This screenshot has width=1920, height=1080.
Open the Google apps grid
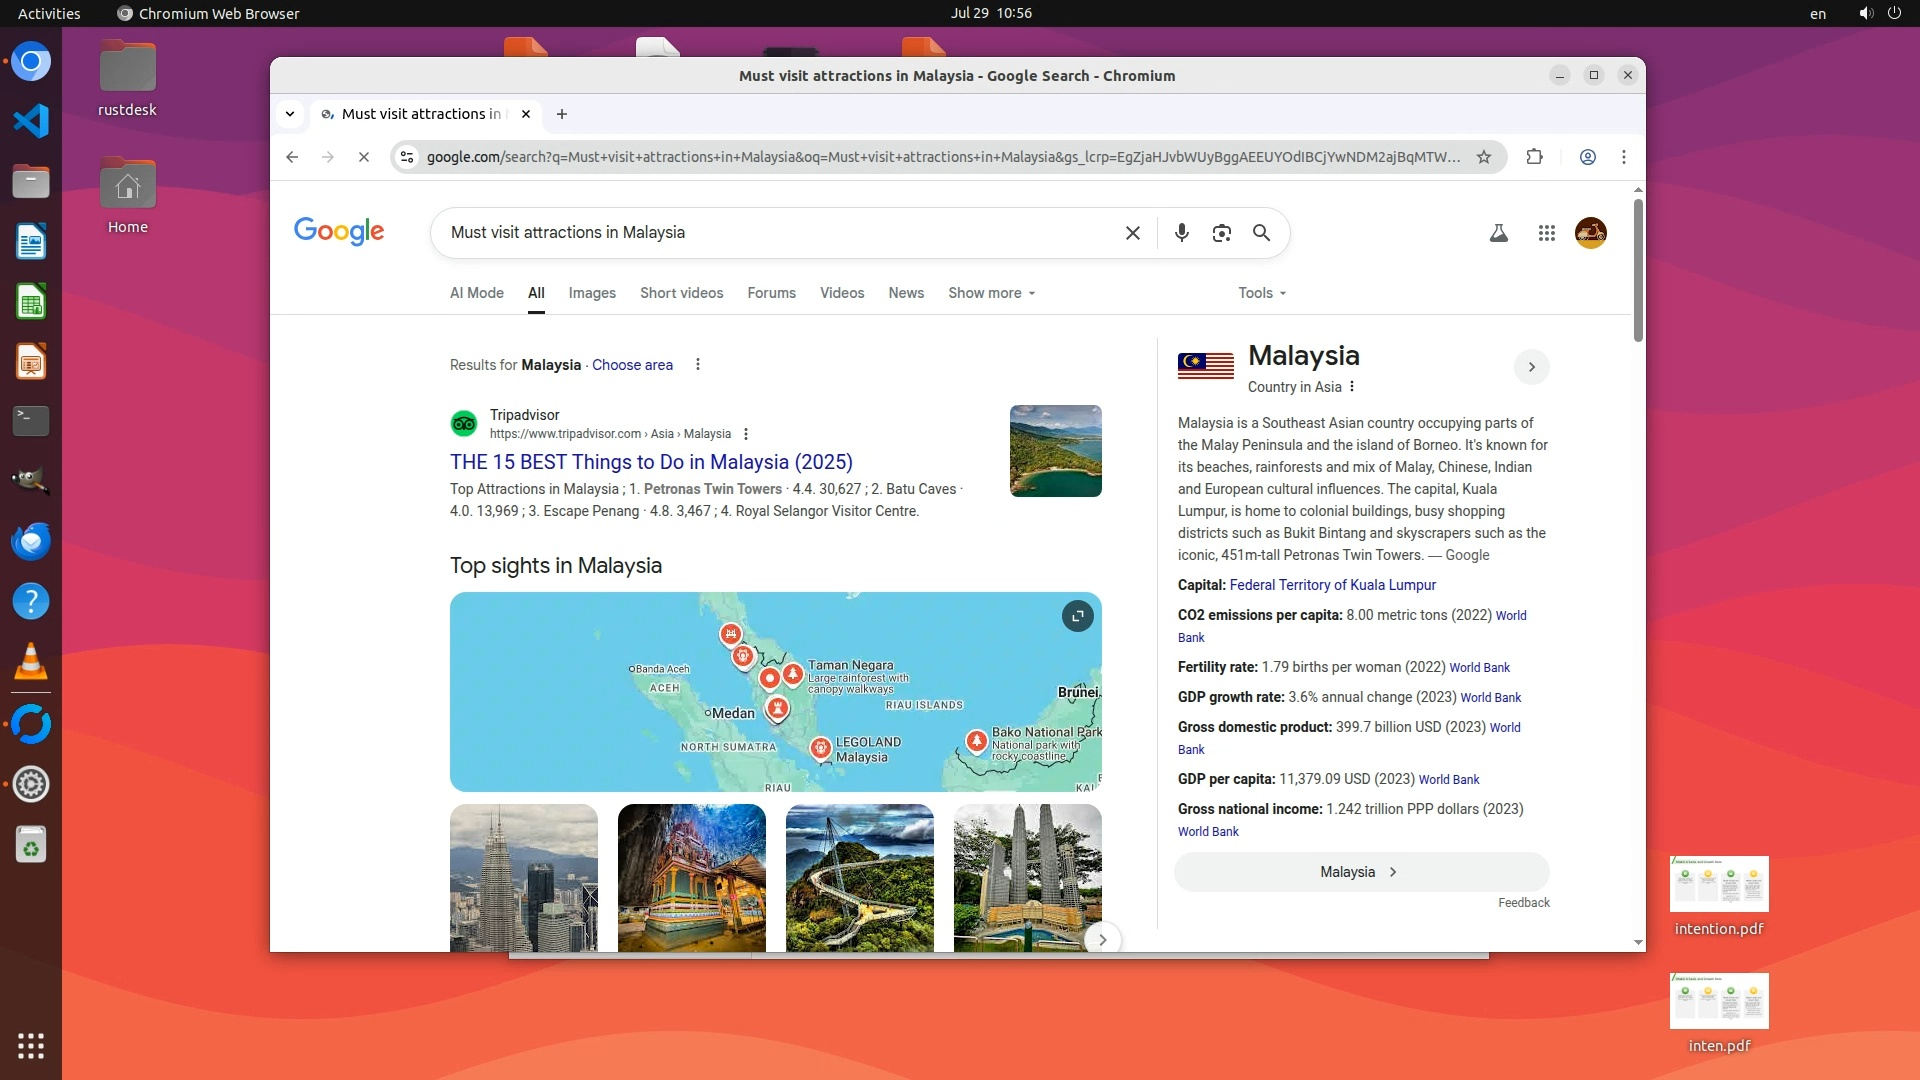1546,233
